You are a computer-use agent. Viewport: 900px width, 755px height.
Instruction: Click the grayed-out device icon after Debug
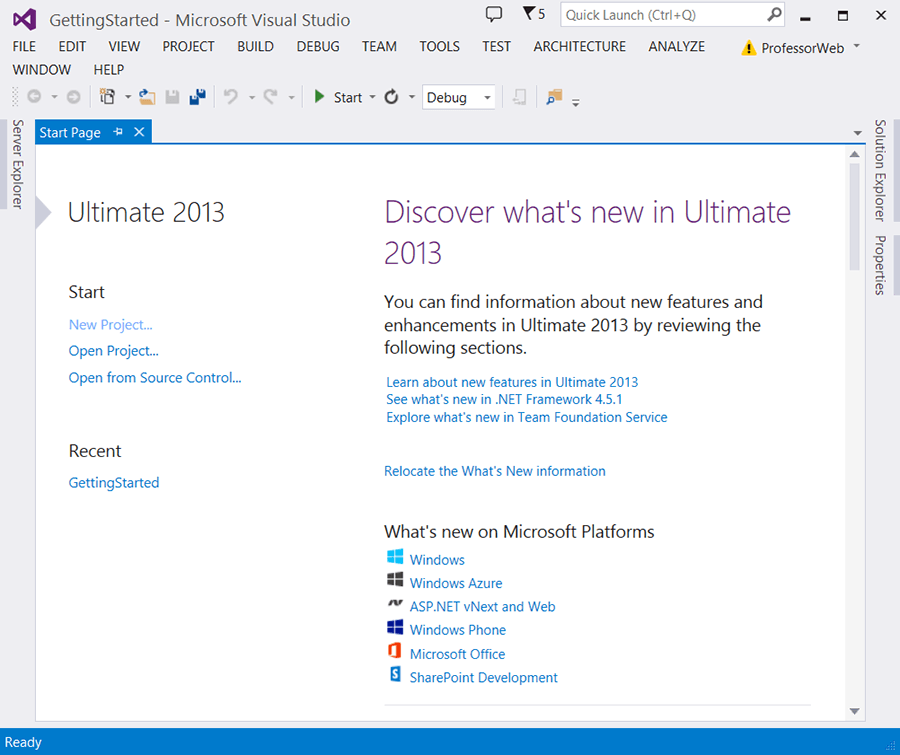pos(519,97)
